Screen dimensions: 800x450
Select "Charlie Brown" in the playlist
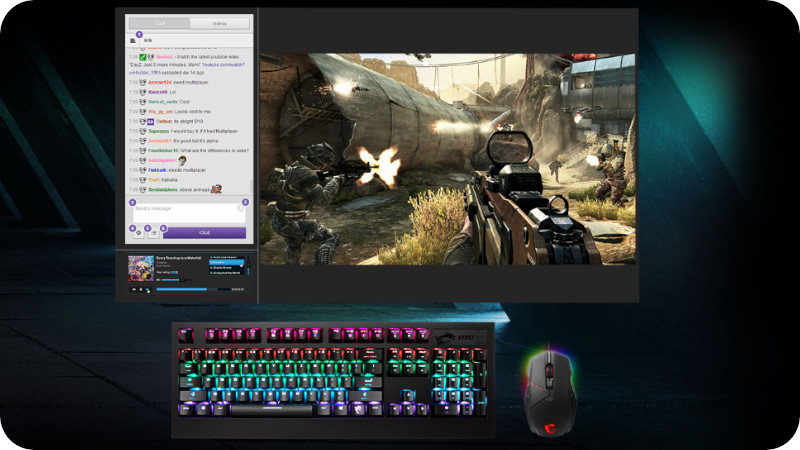coord(227,268)
